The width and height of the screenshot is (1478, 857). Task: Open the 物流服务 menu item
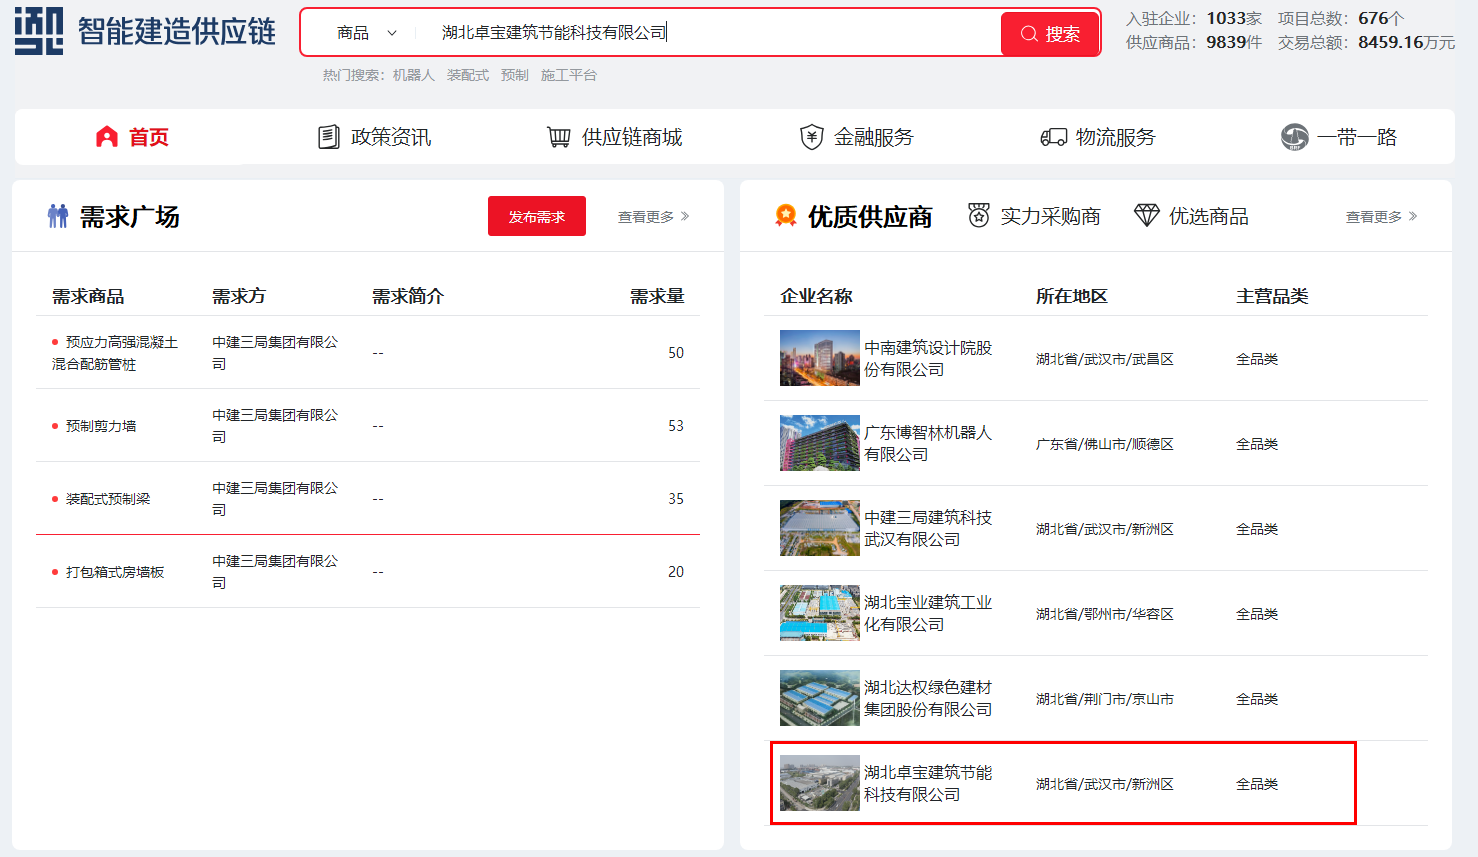click(x=1098, y=137)
